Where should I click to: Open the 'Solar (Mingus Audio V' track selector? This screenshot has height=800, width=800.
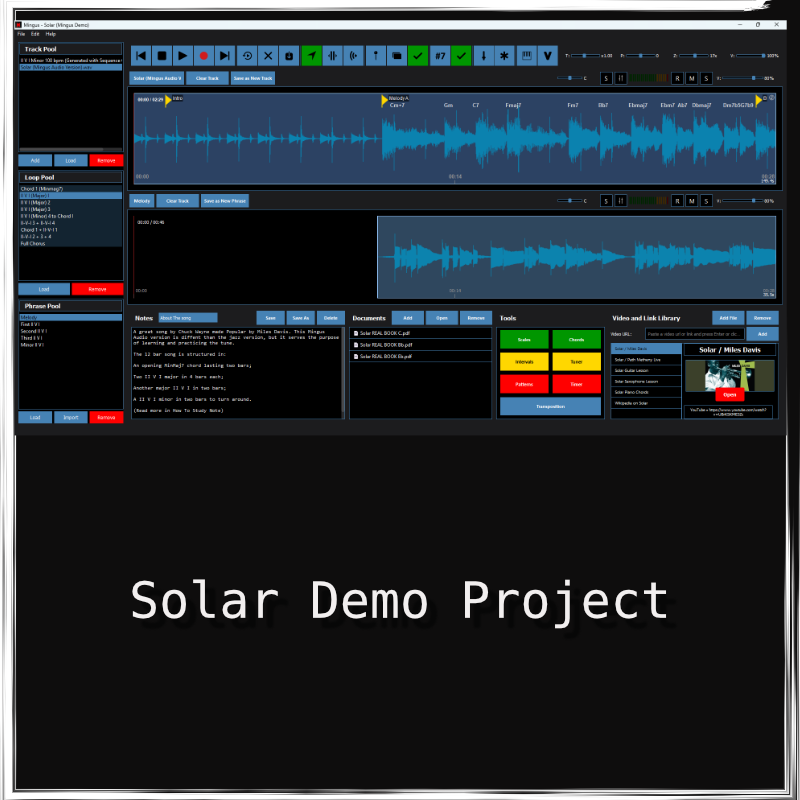157,77
